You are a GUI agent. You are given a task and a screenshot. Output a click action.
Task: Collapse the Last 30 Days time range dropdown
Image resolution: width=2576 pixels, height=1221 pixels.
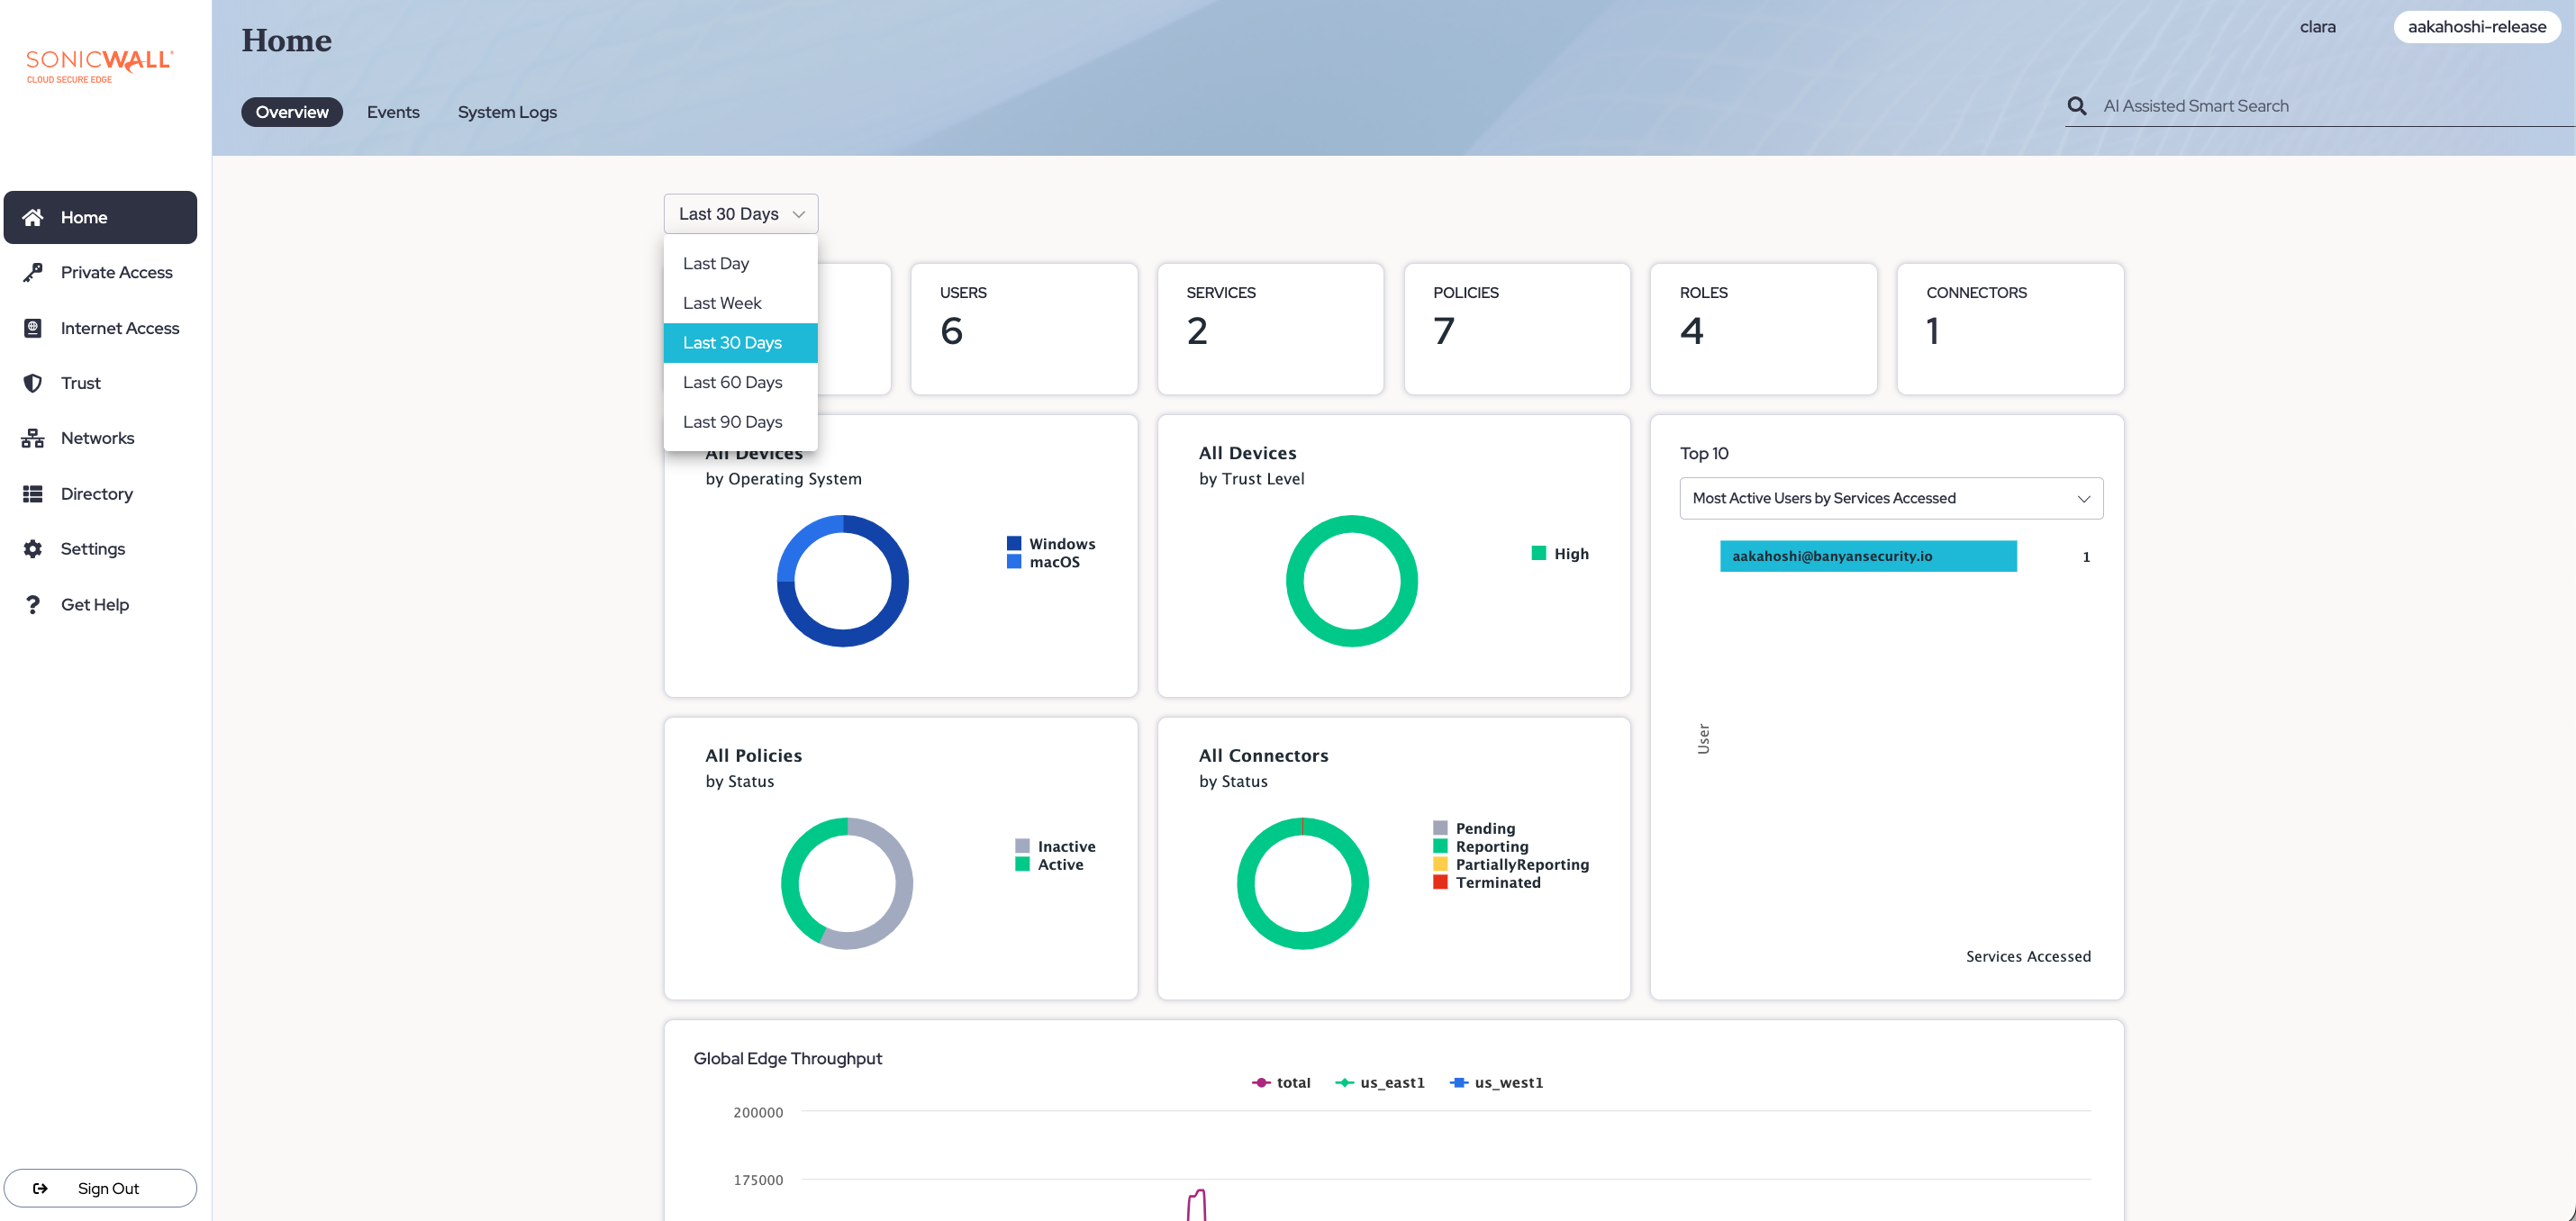[x=741, y=214]
